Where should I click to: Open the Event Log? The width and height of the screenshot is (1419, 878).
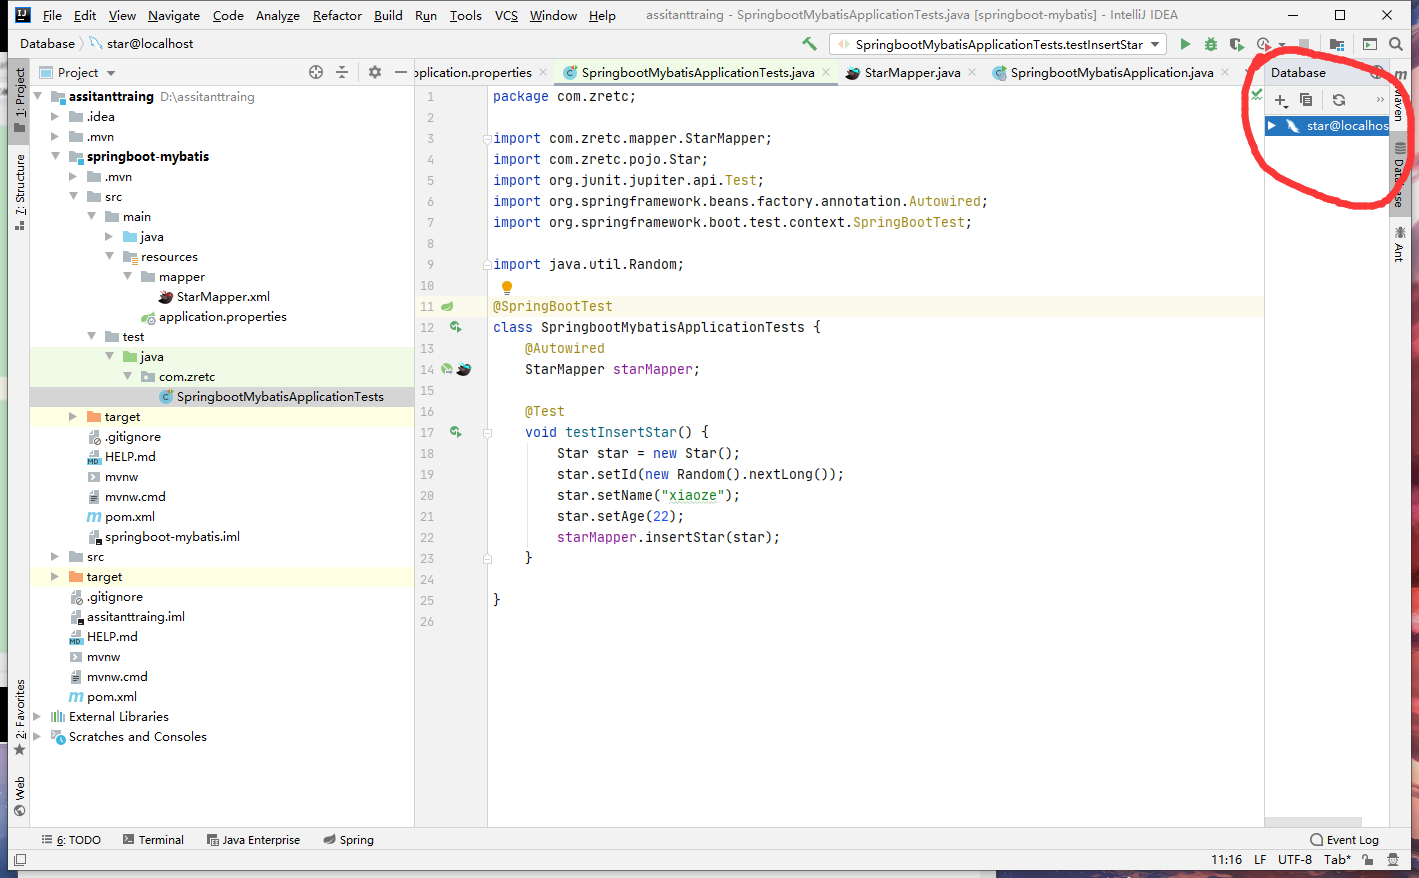(x=1344, y=840)
